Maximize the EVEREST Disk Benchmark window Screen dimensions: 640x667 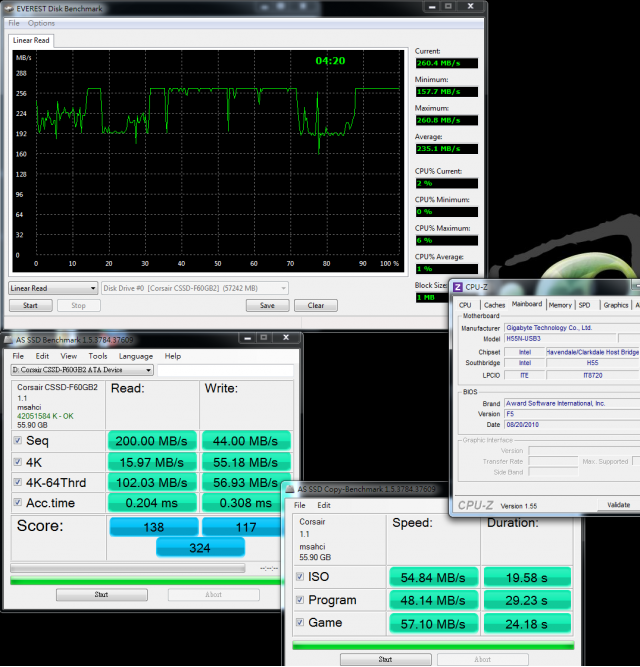448,6
